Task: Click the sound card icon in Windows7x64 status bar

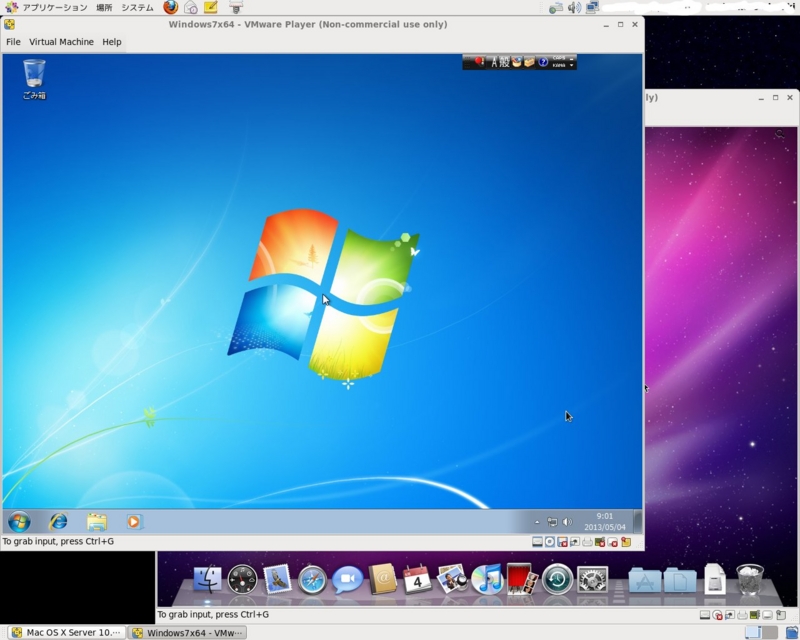Action: tap(600, 542)
